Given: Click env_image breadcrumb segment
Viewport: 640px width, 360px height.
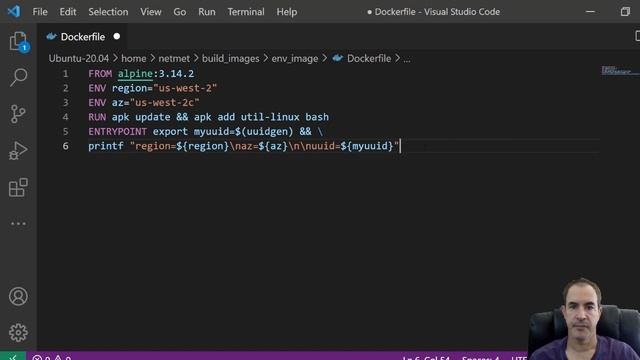Looking at the screenshot, I should 295,58.
